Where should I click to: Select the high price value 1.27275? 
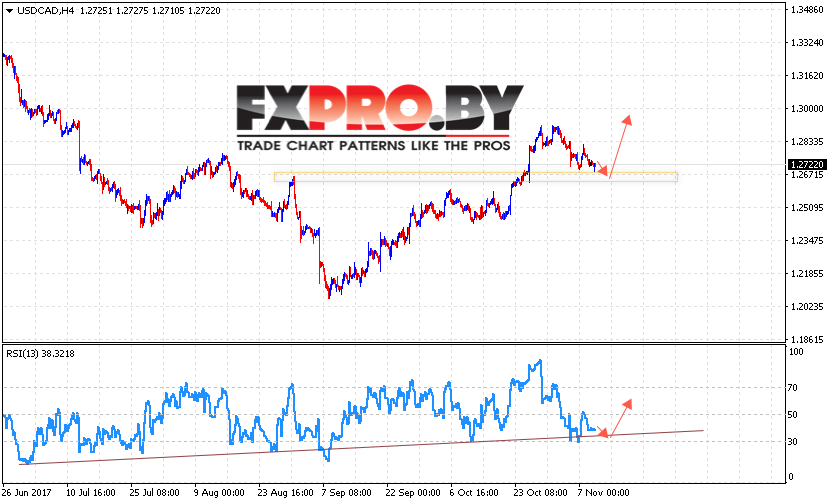(x=132, y=11)
